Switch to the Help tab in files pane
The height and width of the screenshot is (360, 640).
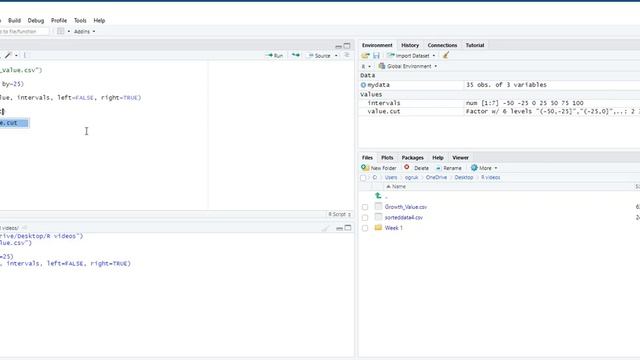coord(438,158)
